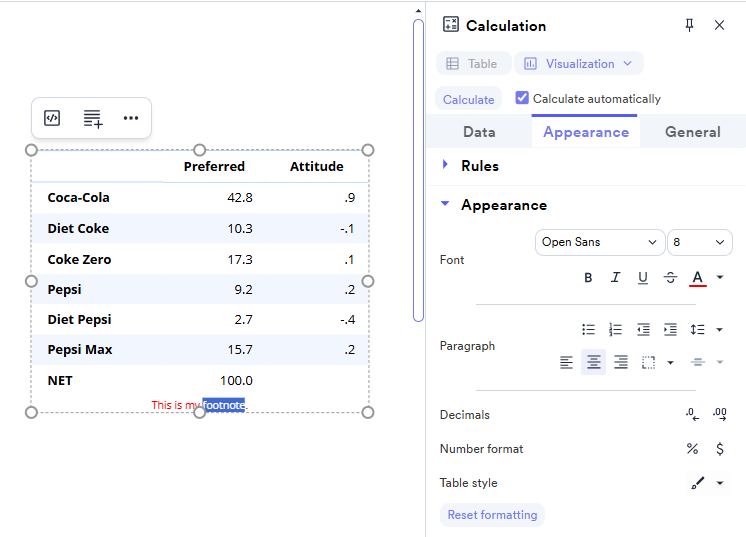Toggle center paragraph alignment
Screen dimensions: 746x537
594,362
